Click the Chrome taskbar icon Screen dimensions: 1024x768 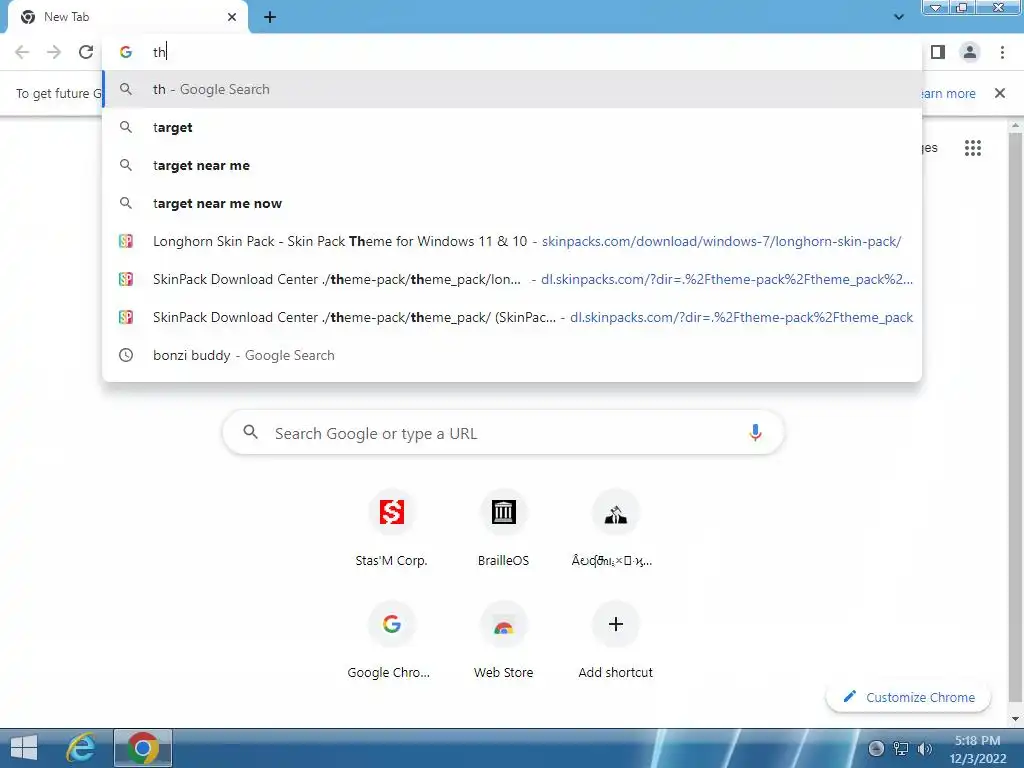click(143, 748)
